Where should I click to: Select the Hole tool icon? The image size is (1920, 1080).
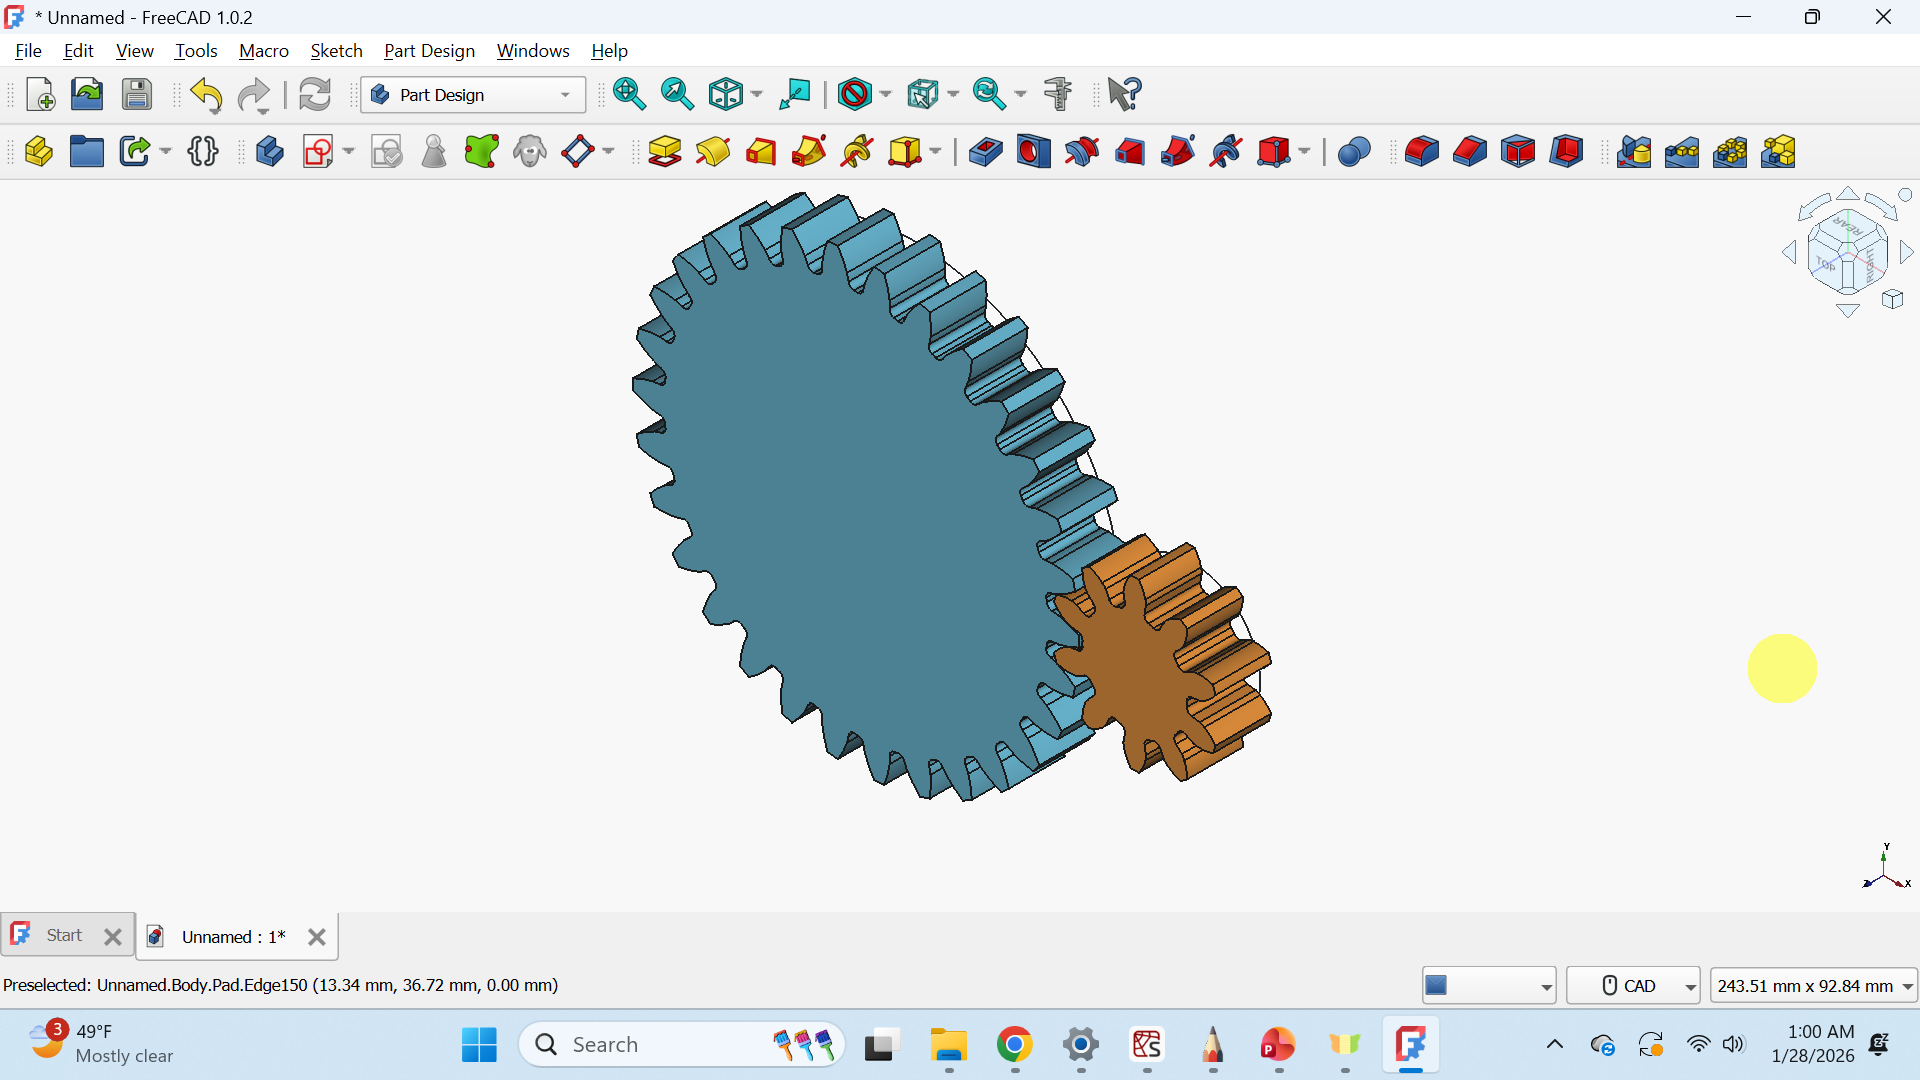(1033, 152)
